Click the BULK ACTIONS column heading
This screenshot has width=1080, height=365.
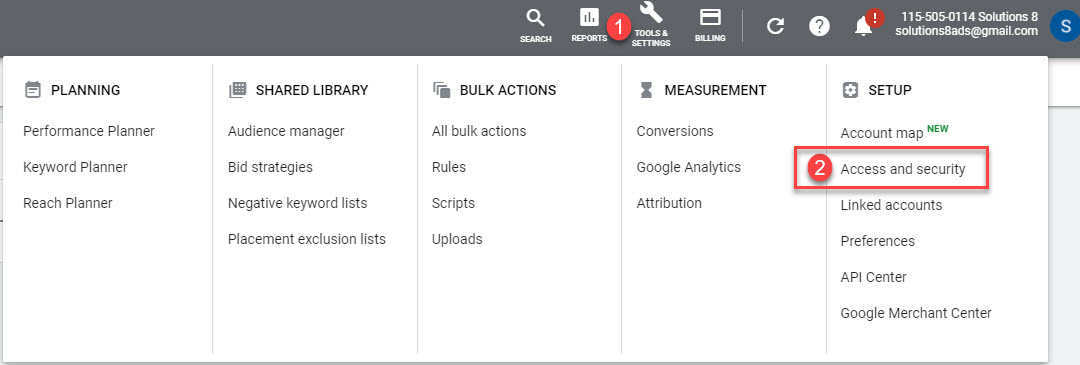pyautogui.click(x=508, y=90)
